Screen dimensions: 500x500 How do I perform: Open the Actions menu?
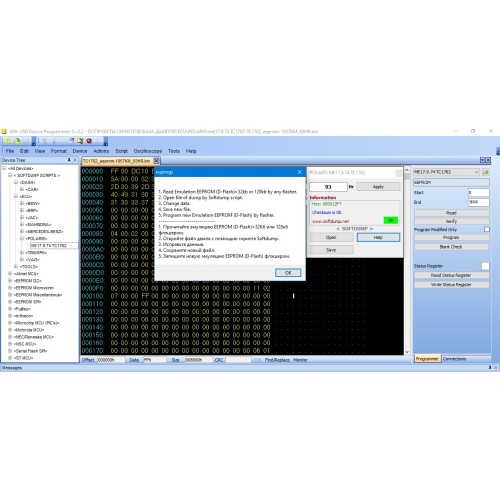coord(101,151)
